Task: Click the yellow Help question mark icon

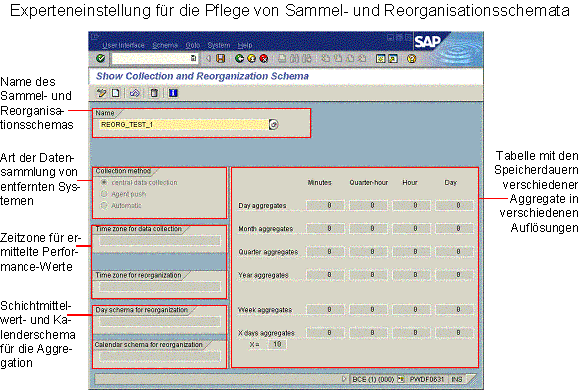Action: click(x=411, y=58)
